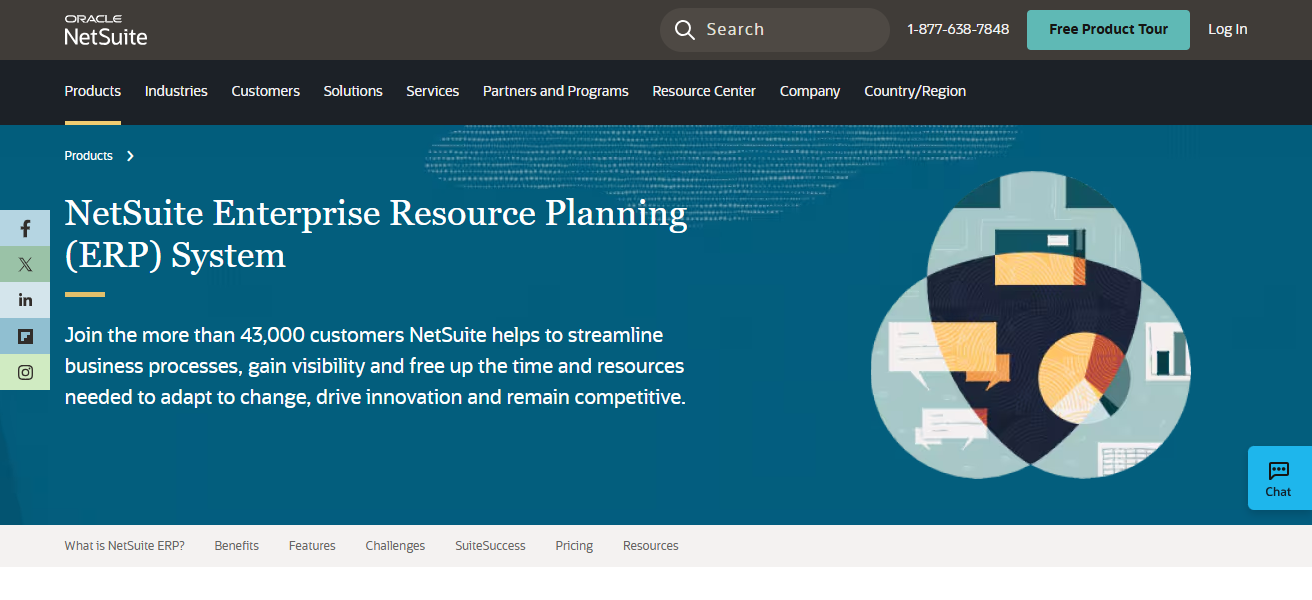Viewport: 1312px width, 600px height.
Task: Click the Oracle NetSuite logo
Action: click(x=105, y=29)
